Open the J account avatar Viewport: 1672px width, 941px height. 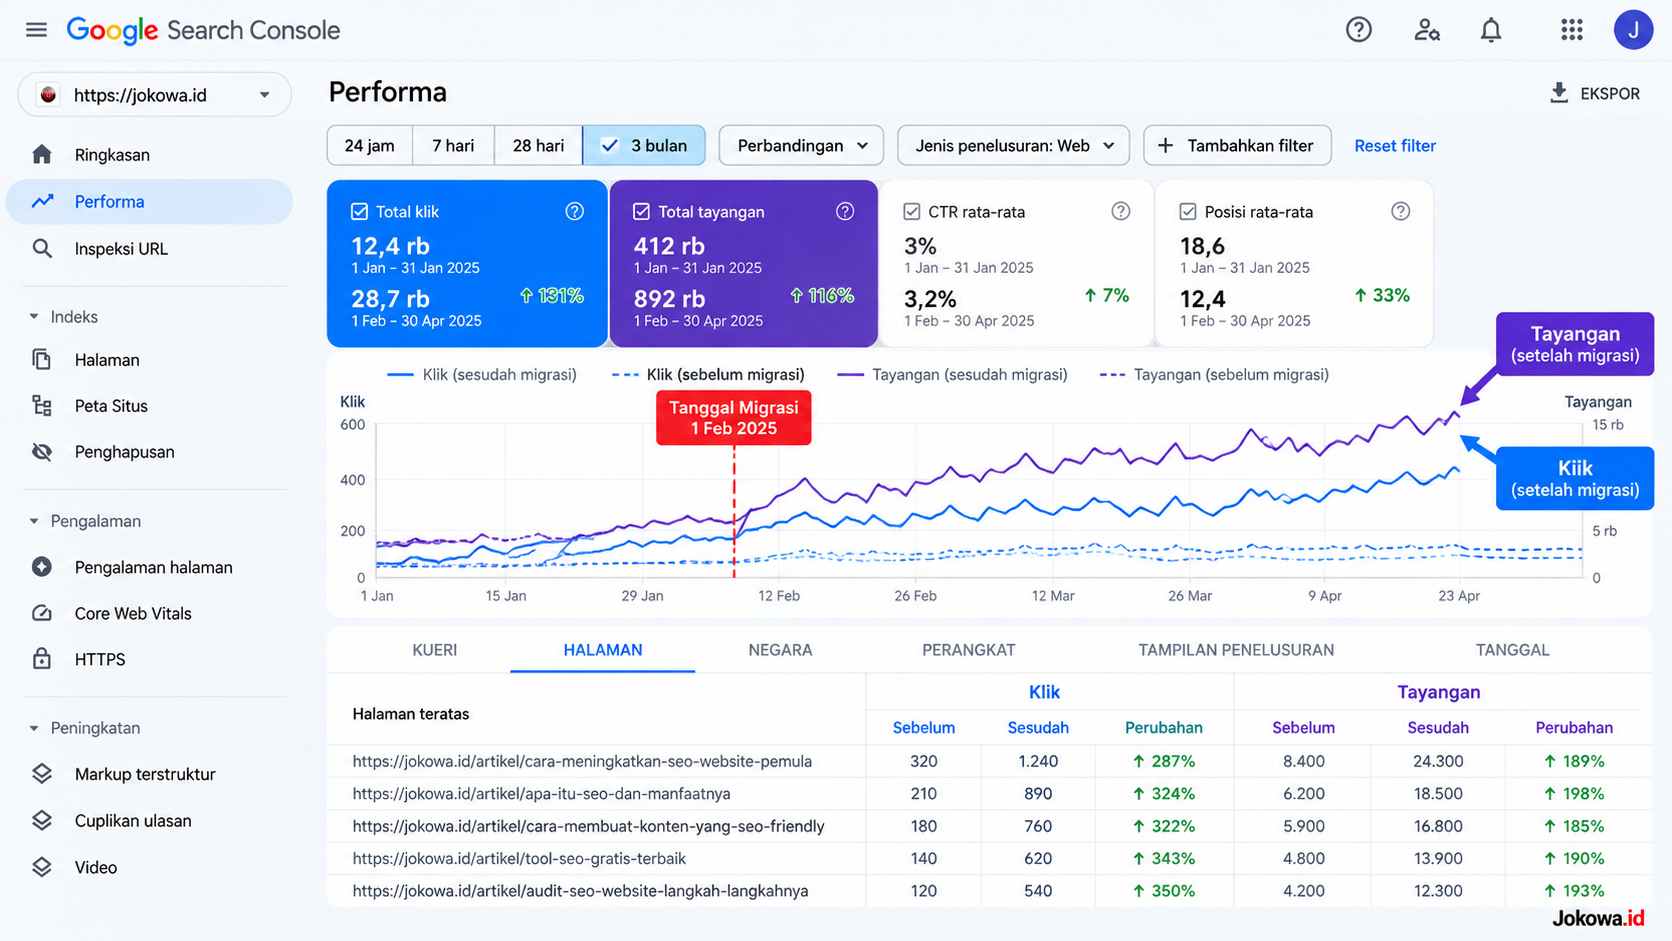pos(1633,30)
